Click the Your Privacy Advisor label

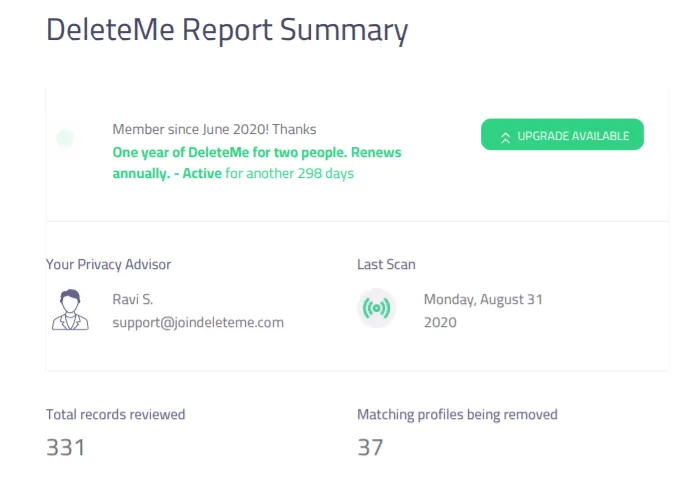[108, 264]
